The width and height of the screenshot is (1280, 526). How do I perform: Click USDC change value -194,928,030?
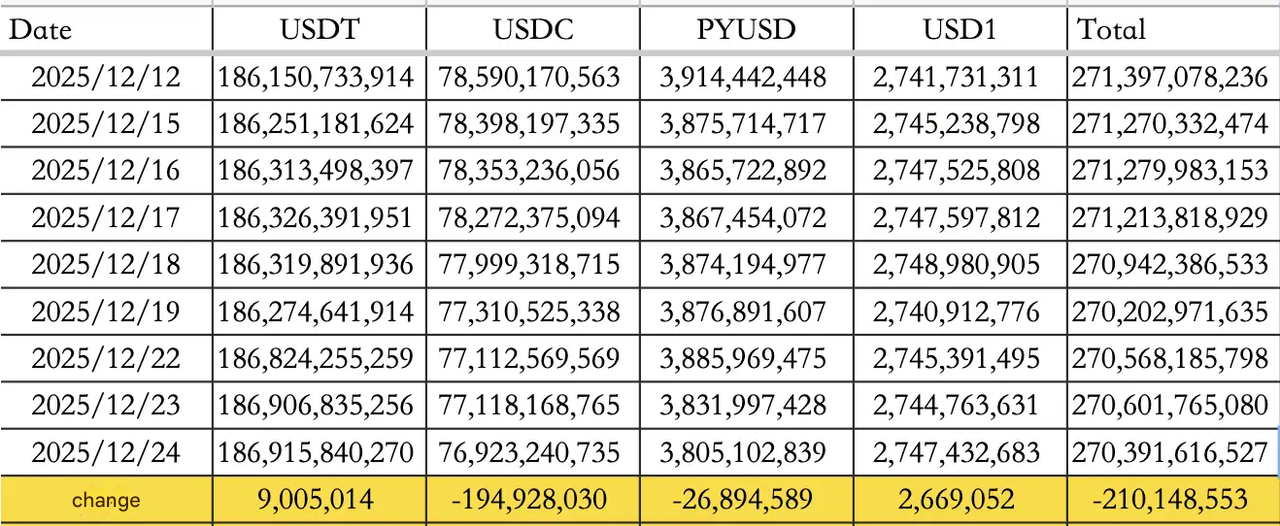[x=533, y=500]
